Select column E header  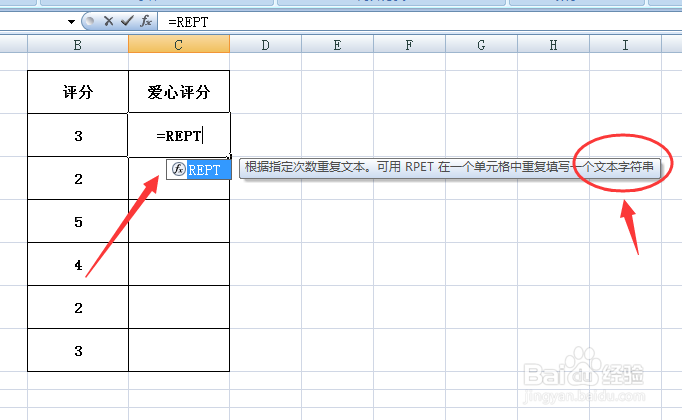coord(337,45)
